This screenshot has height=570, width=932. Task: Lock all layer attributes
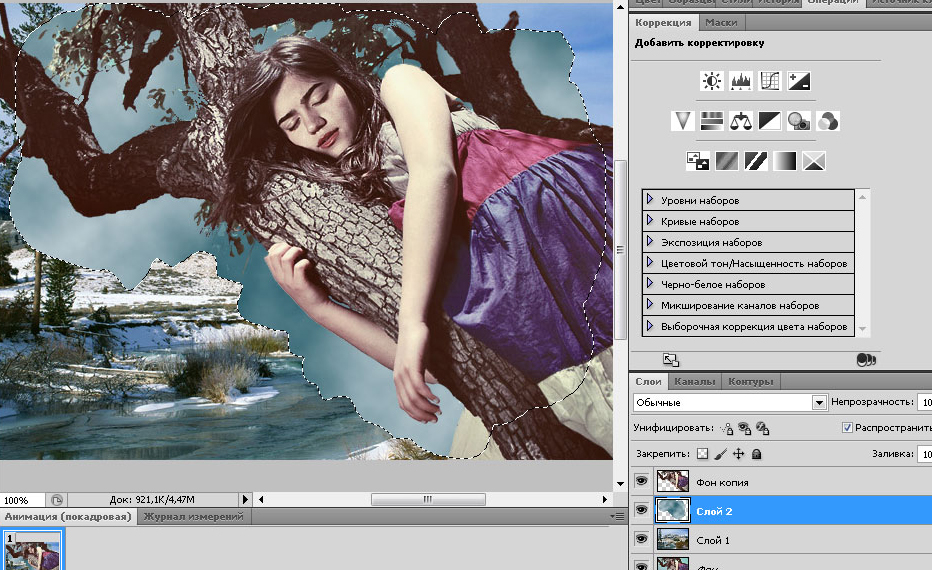click(x=756, y=454)
